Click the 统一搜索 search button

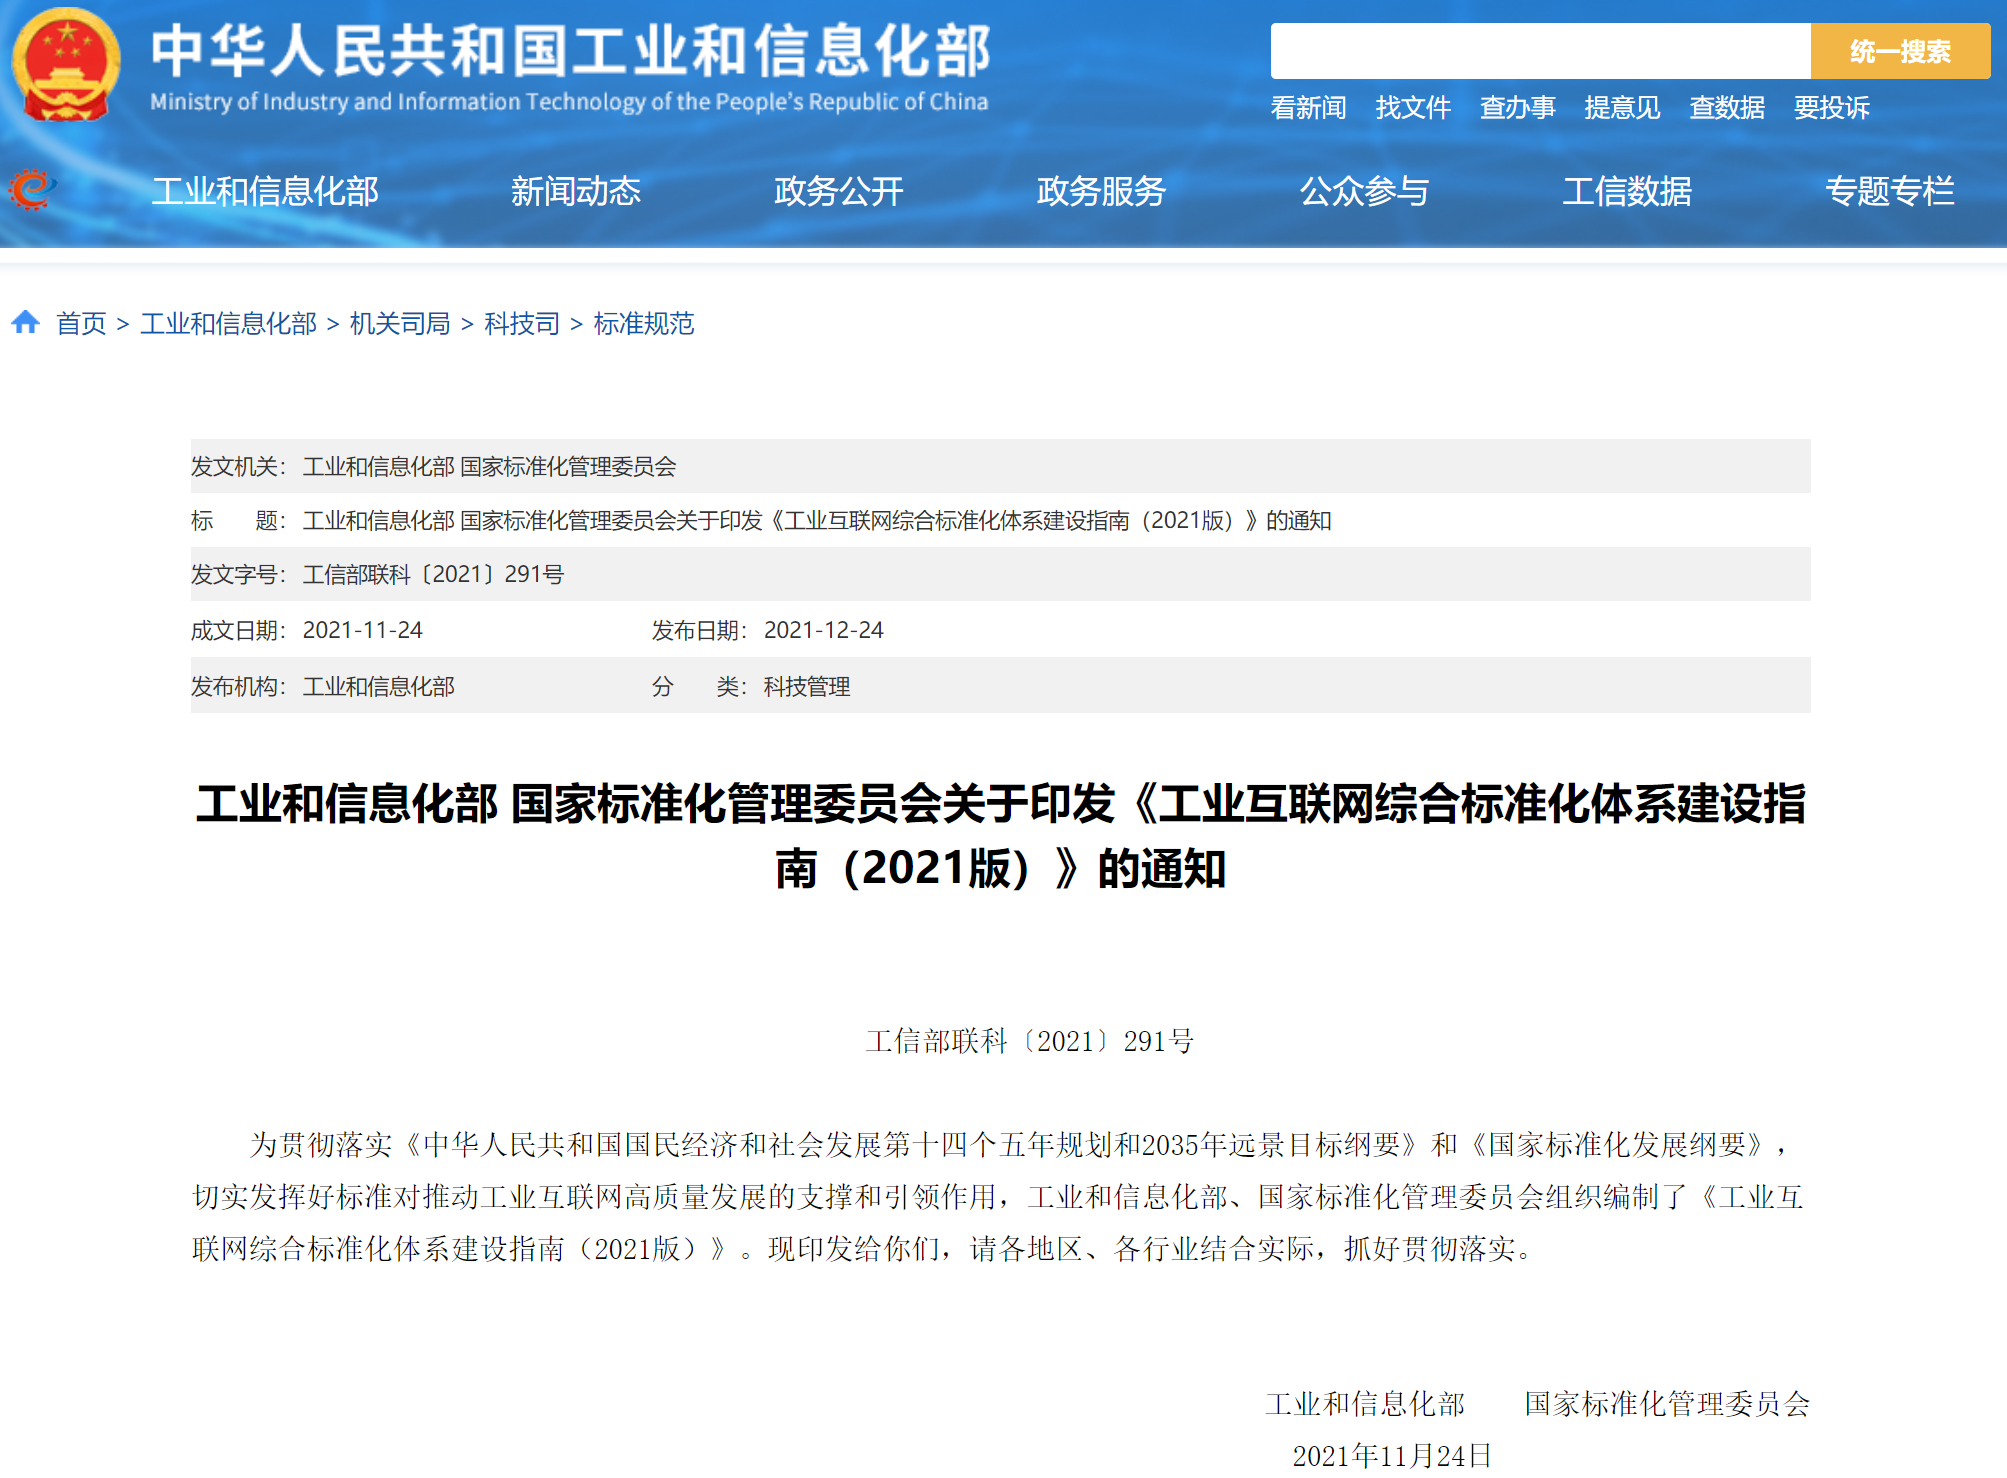coord(1900,51)
